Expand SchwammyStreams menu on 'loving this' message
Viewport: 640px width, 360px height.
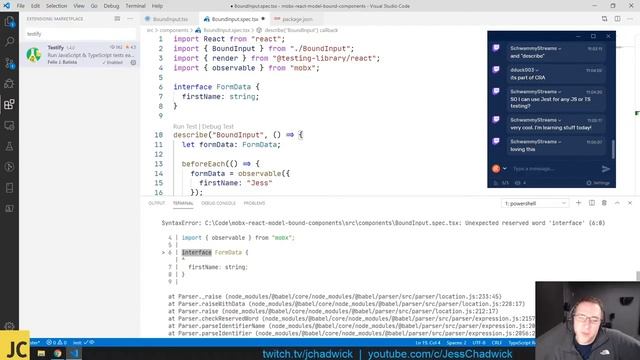click(x=560, y=142)
